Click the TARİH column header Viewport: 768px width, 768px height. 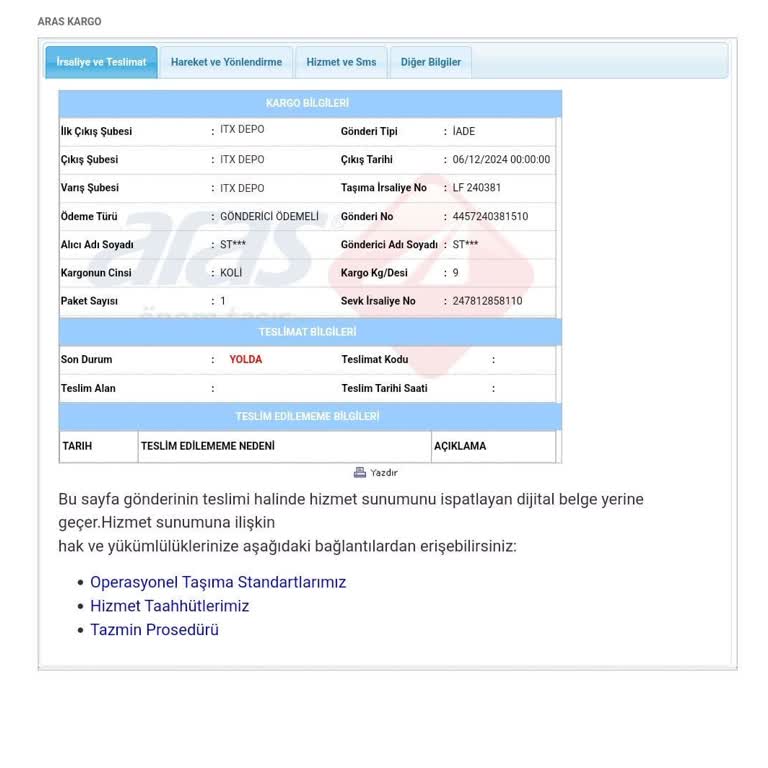coord(77,446)
